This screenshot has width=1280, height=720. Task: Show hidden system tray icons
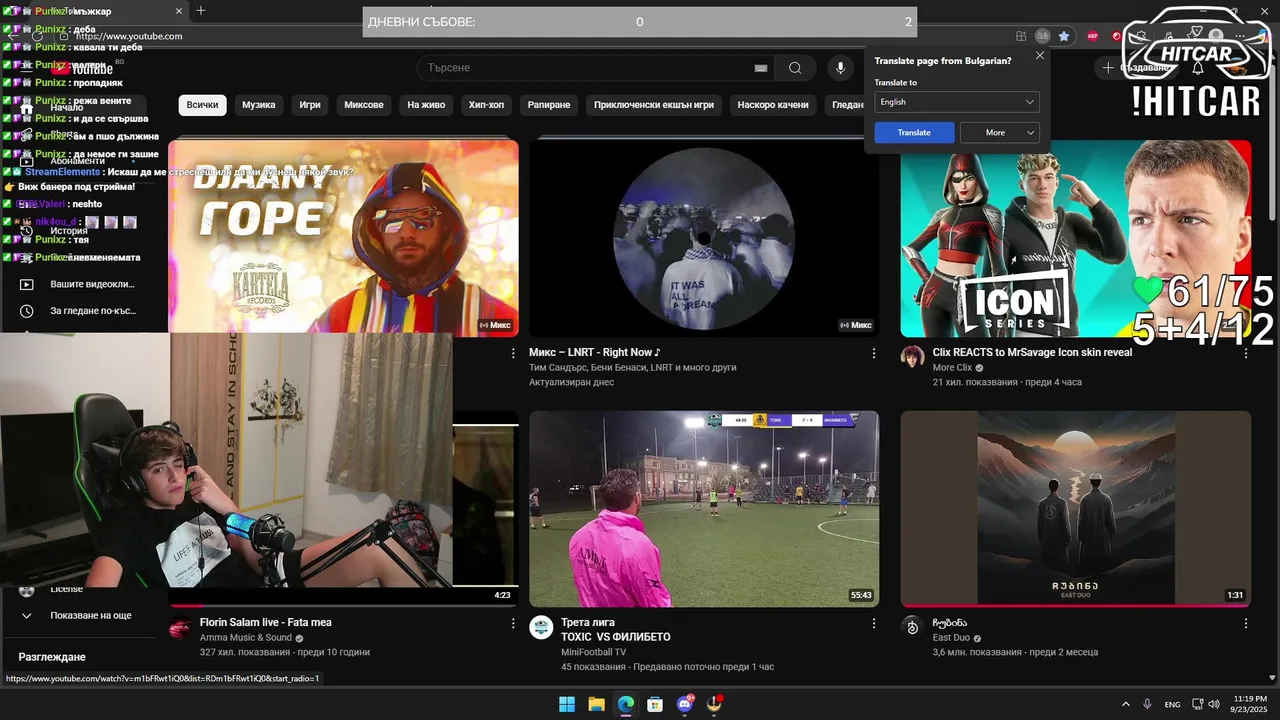click(1126, 704)
